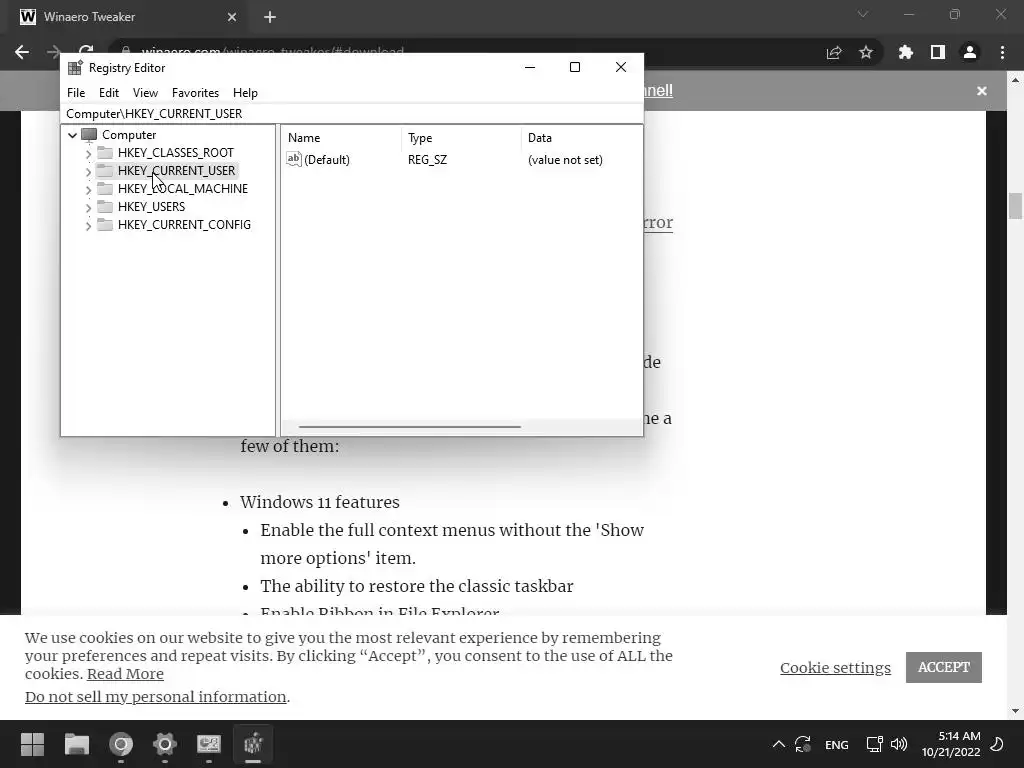Open the Windows Start menu
Screen dimensions: 1024x768
point(32,744)
